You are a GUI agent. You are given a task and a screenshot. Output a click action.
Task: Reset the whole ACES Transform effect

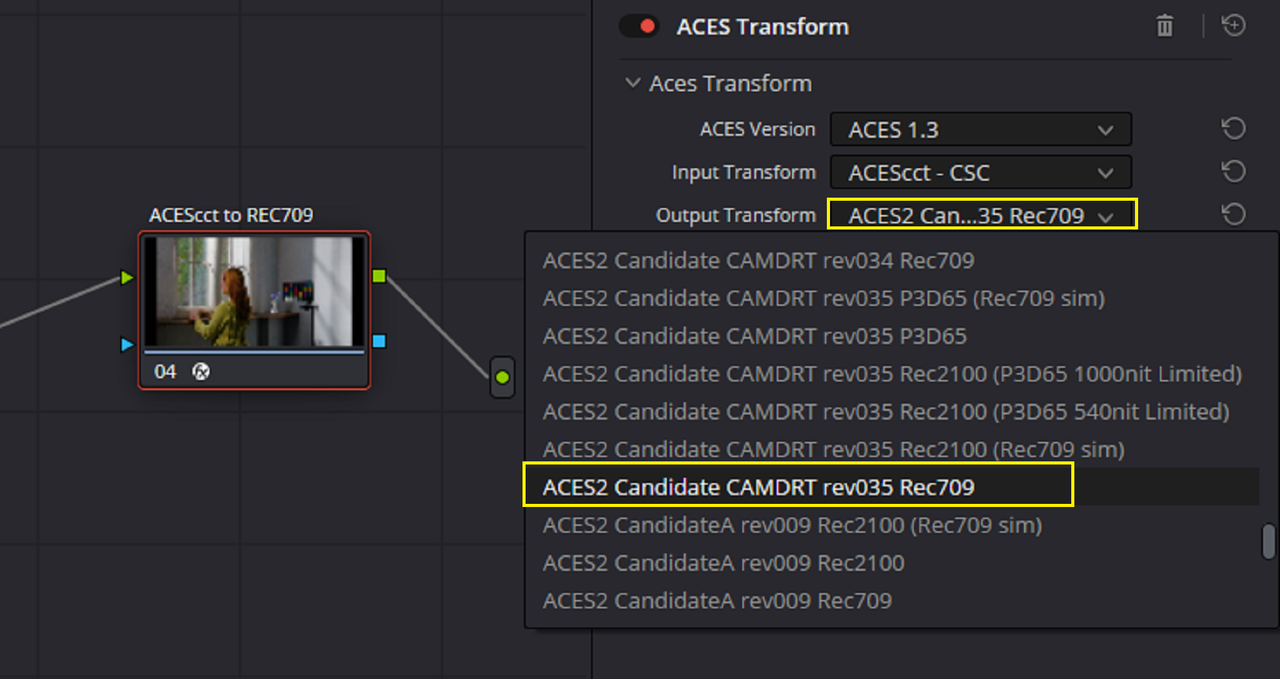[x=1234, y=26]
